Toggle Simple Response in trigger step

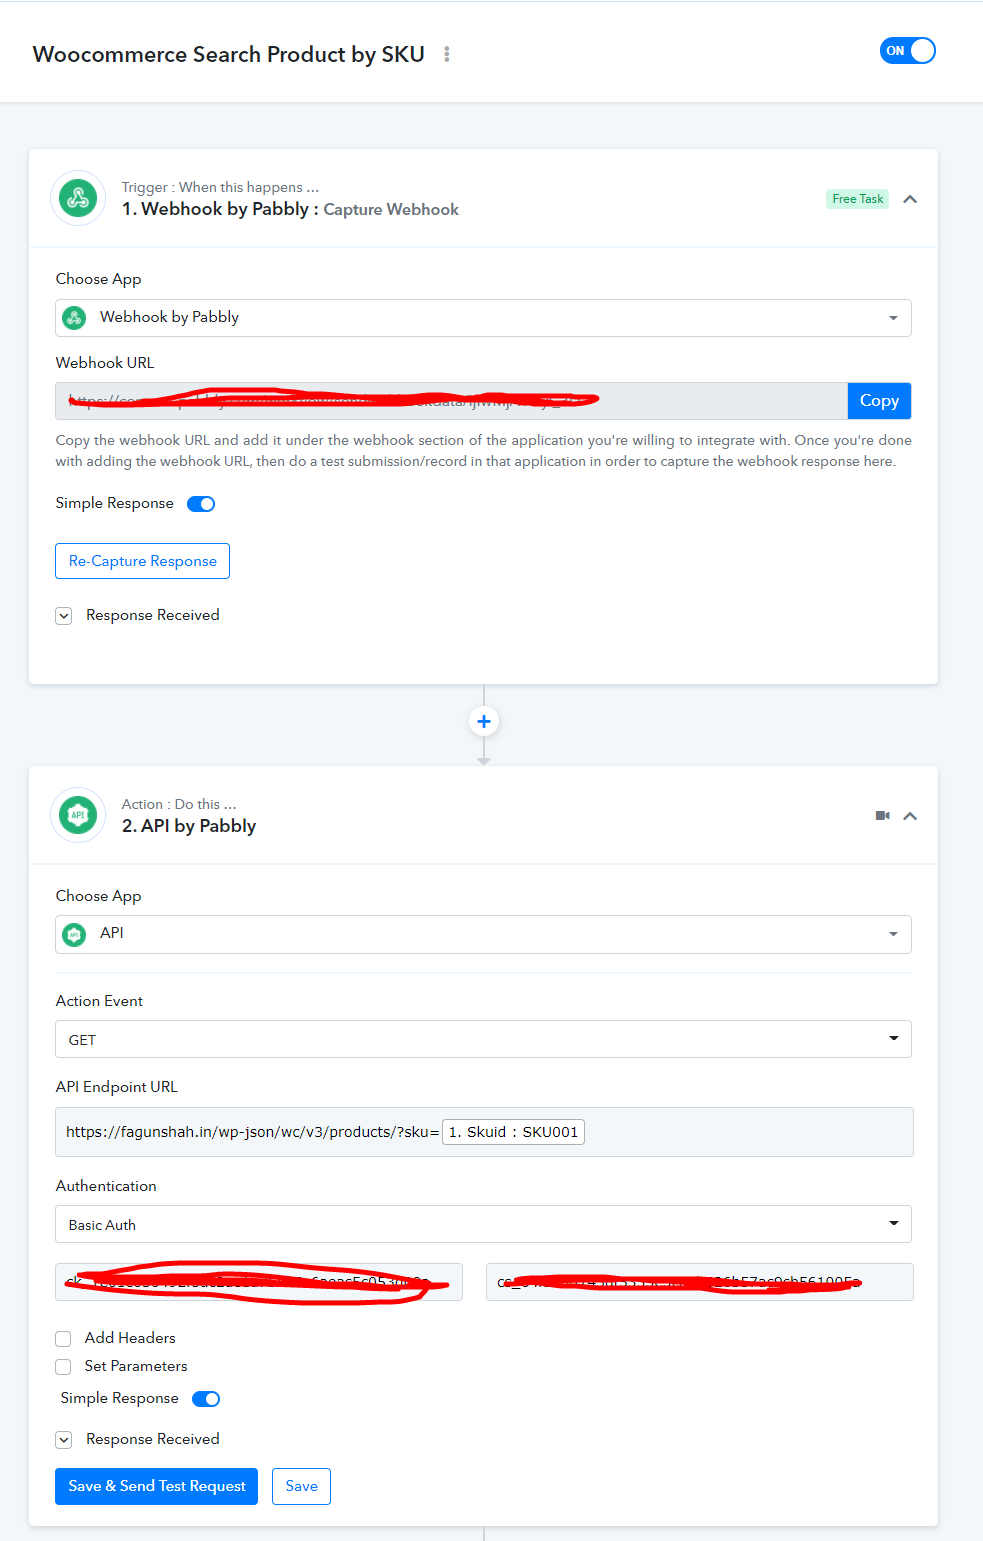[x=201, y=504]
